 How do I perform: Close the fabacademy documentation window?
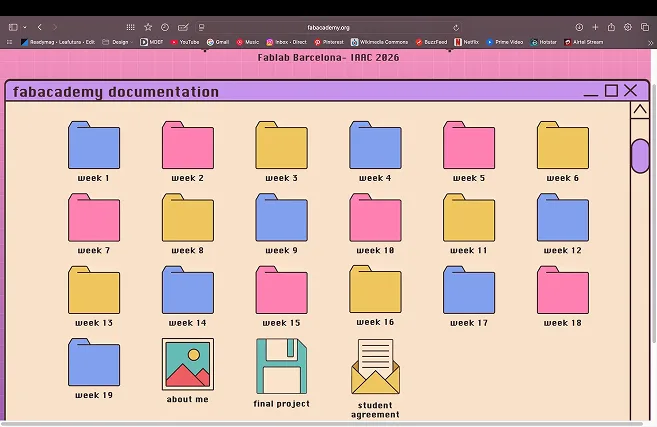tap(630, 91)
